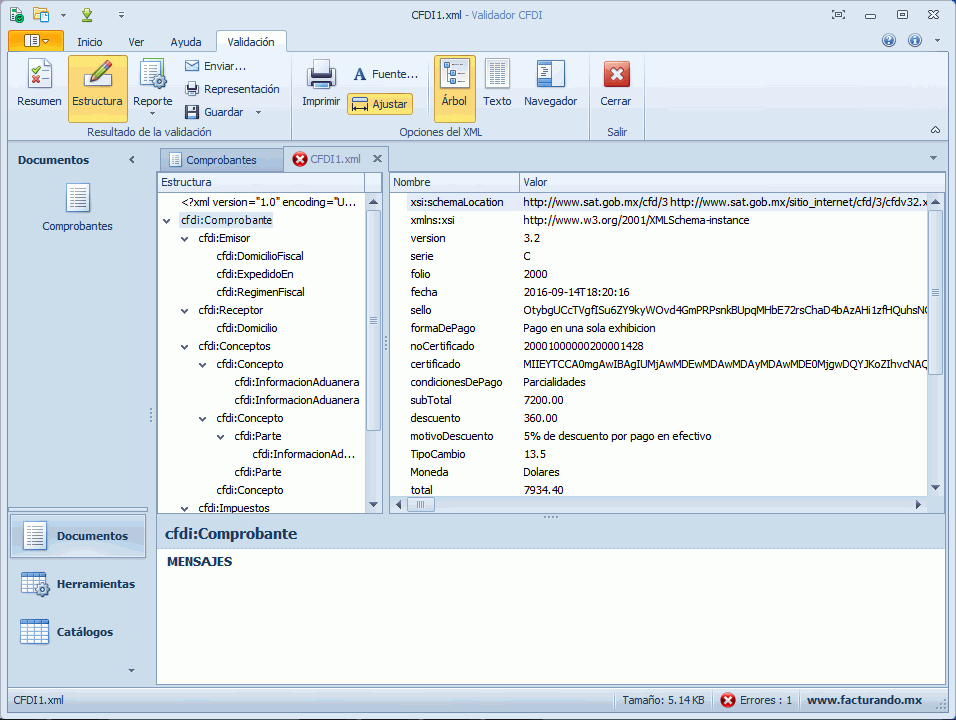Click the blue info icon
The image size is (956, 720).
click(x=915, y=41)
